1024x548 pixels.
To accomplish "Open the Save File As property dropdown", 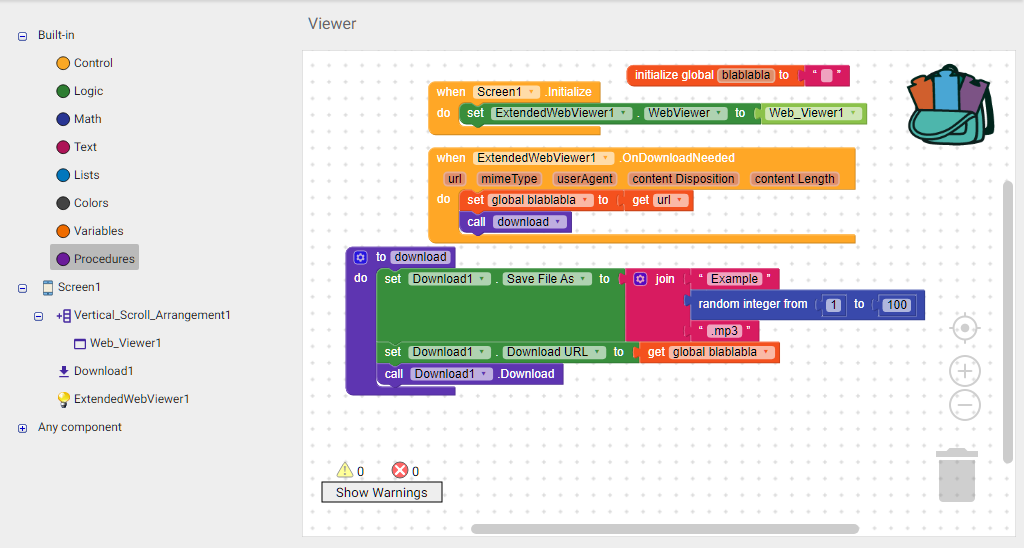I will (583, 279).
